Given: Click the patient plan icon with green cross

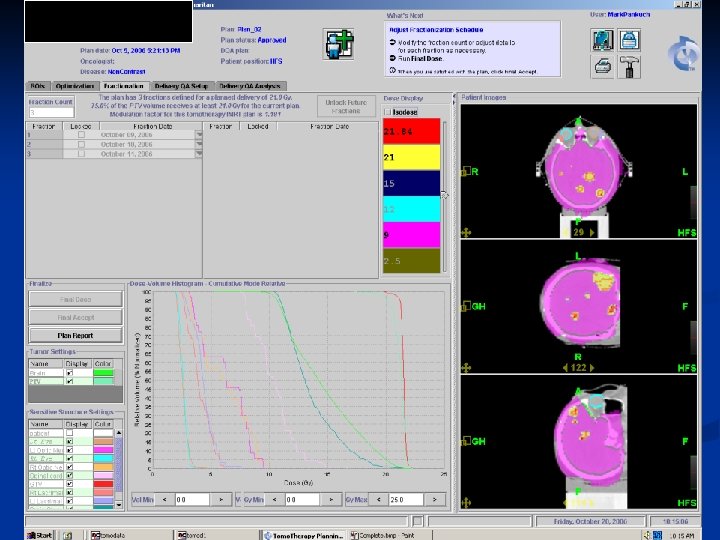Looking at the screenshot, I should [x=340, y=46].
